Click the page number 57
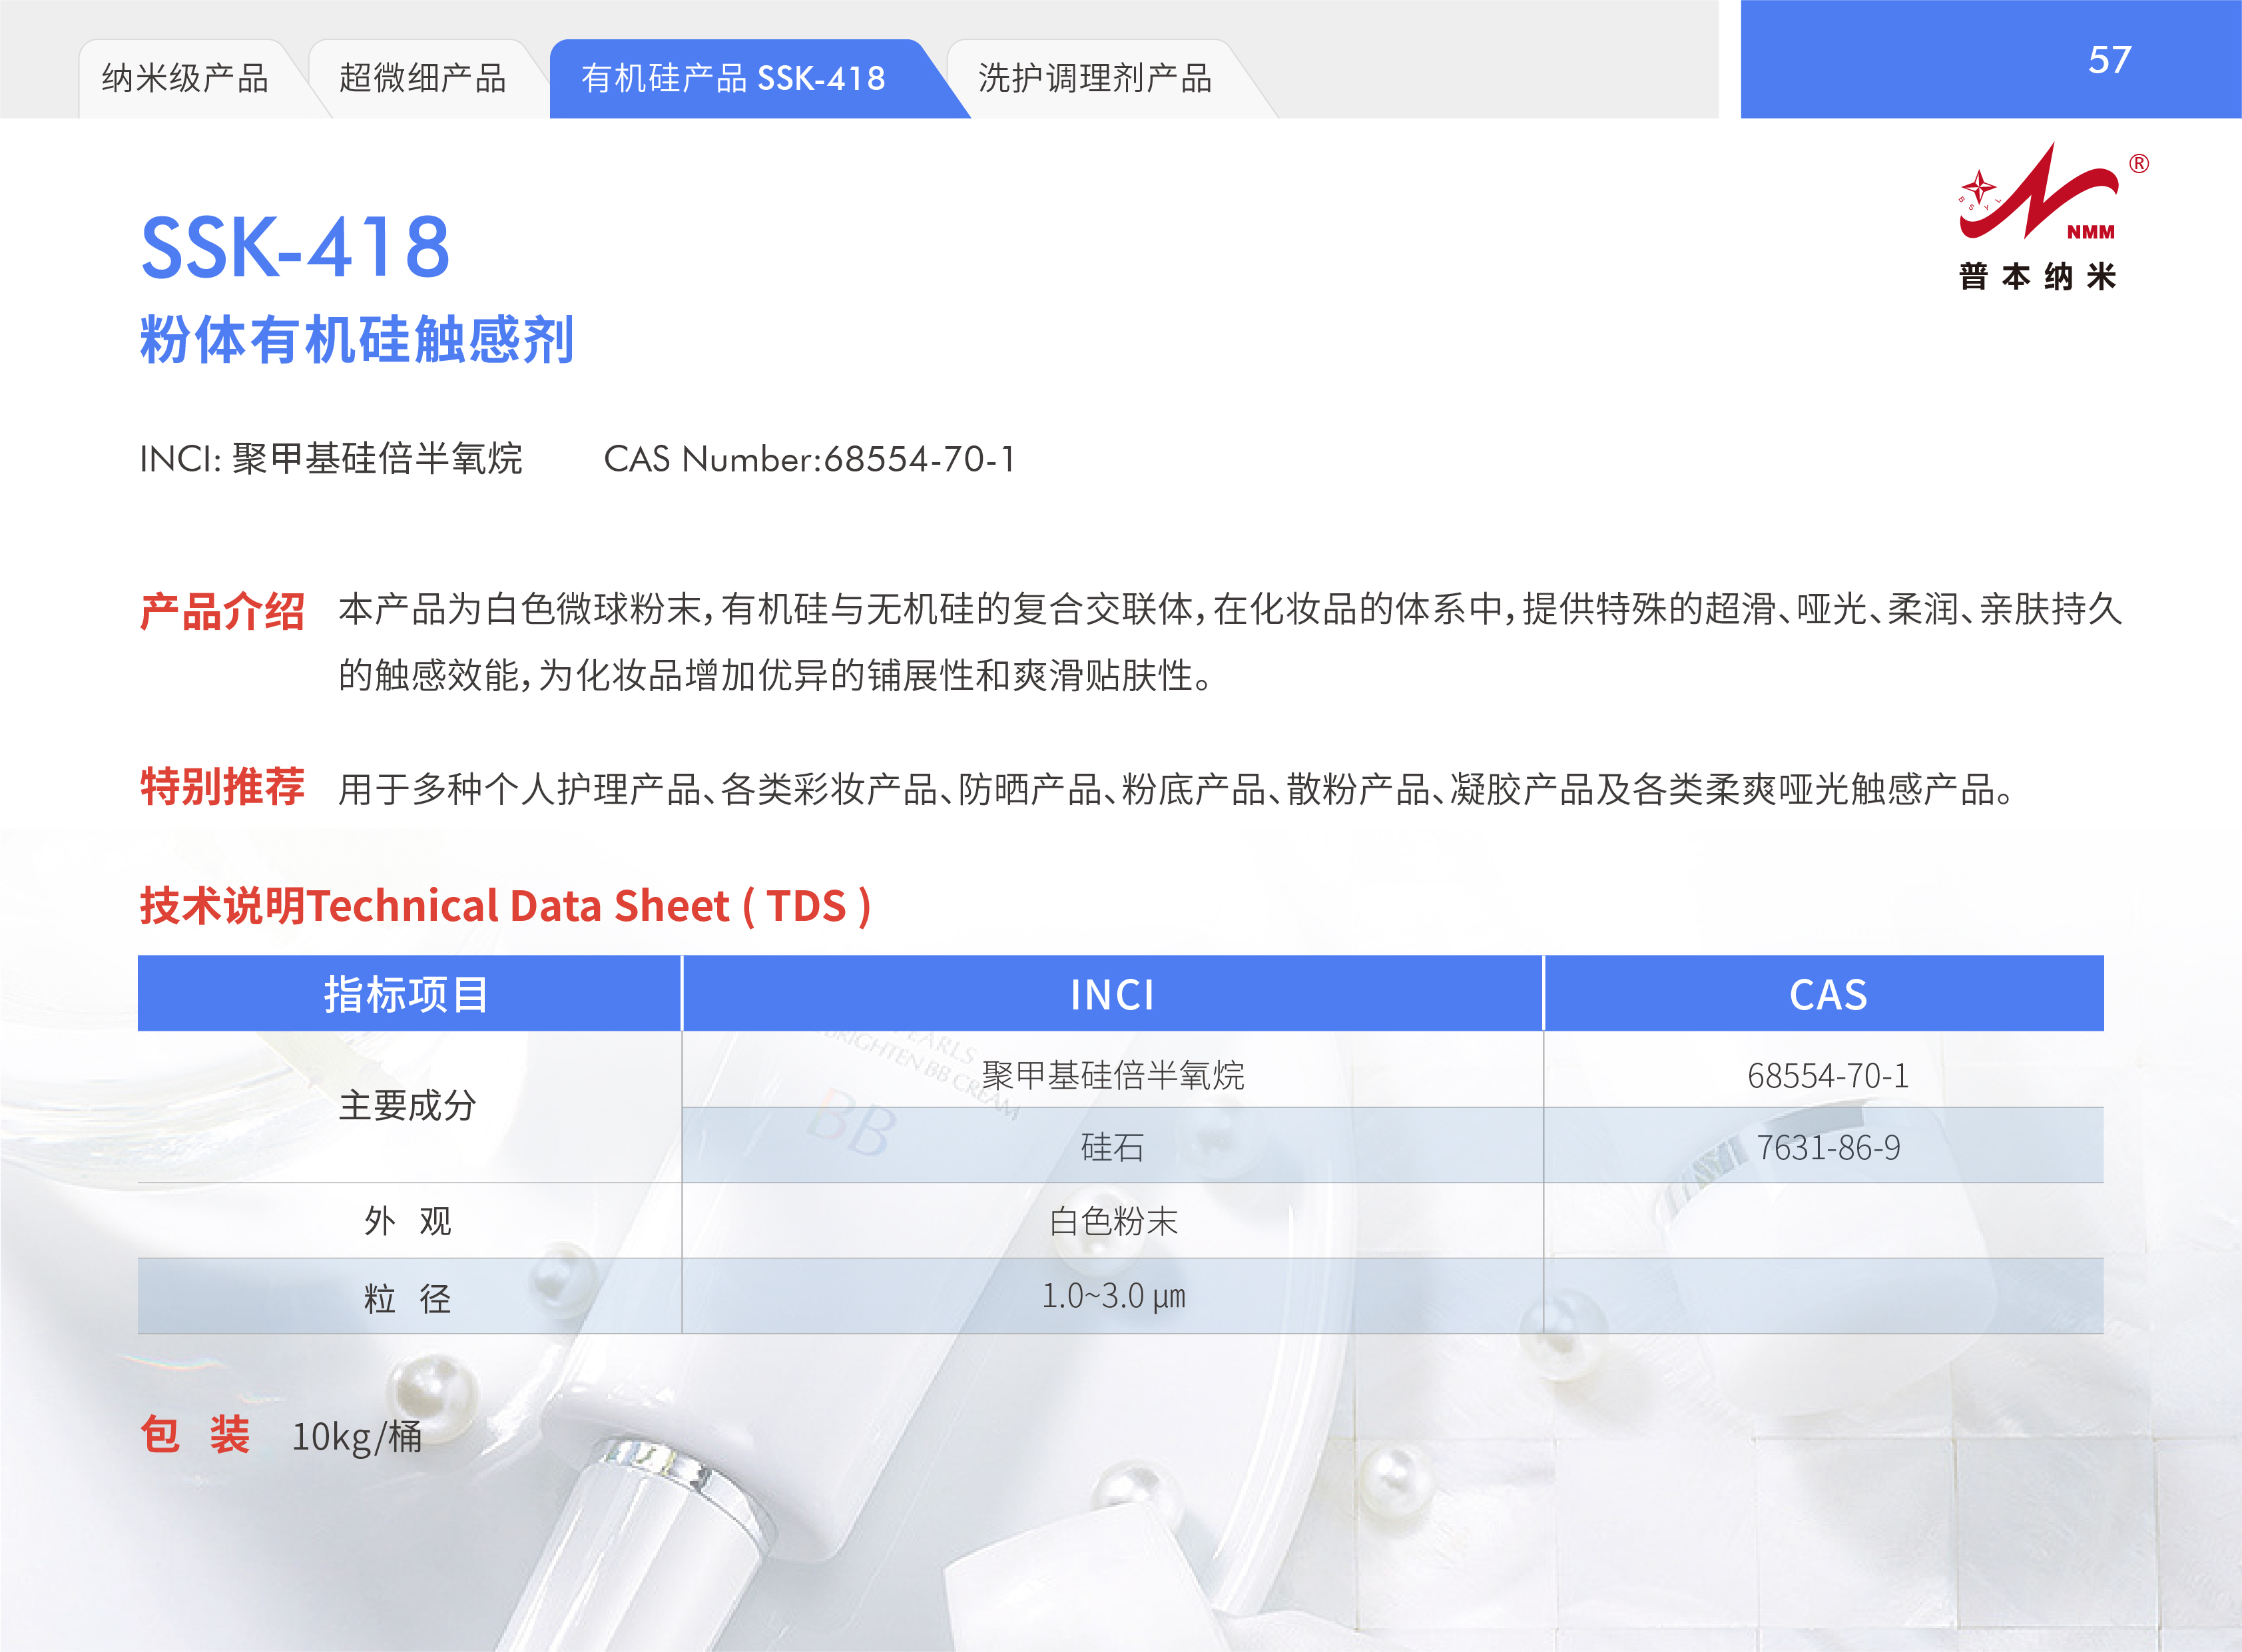This screenshot has height=1652, width=2242. (x=2109, y=60)
